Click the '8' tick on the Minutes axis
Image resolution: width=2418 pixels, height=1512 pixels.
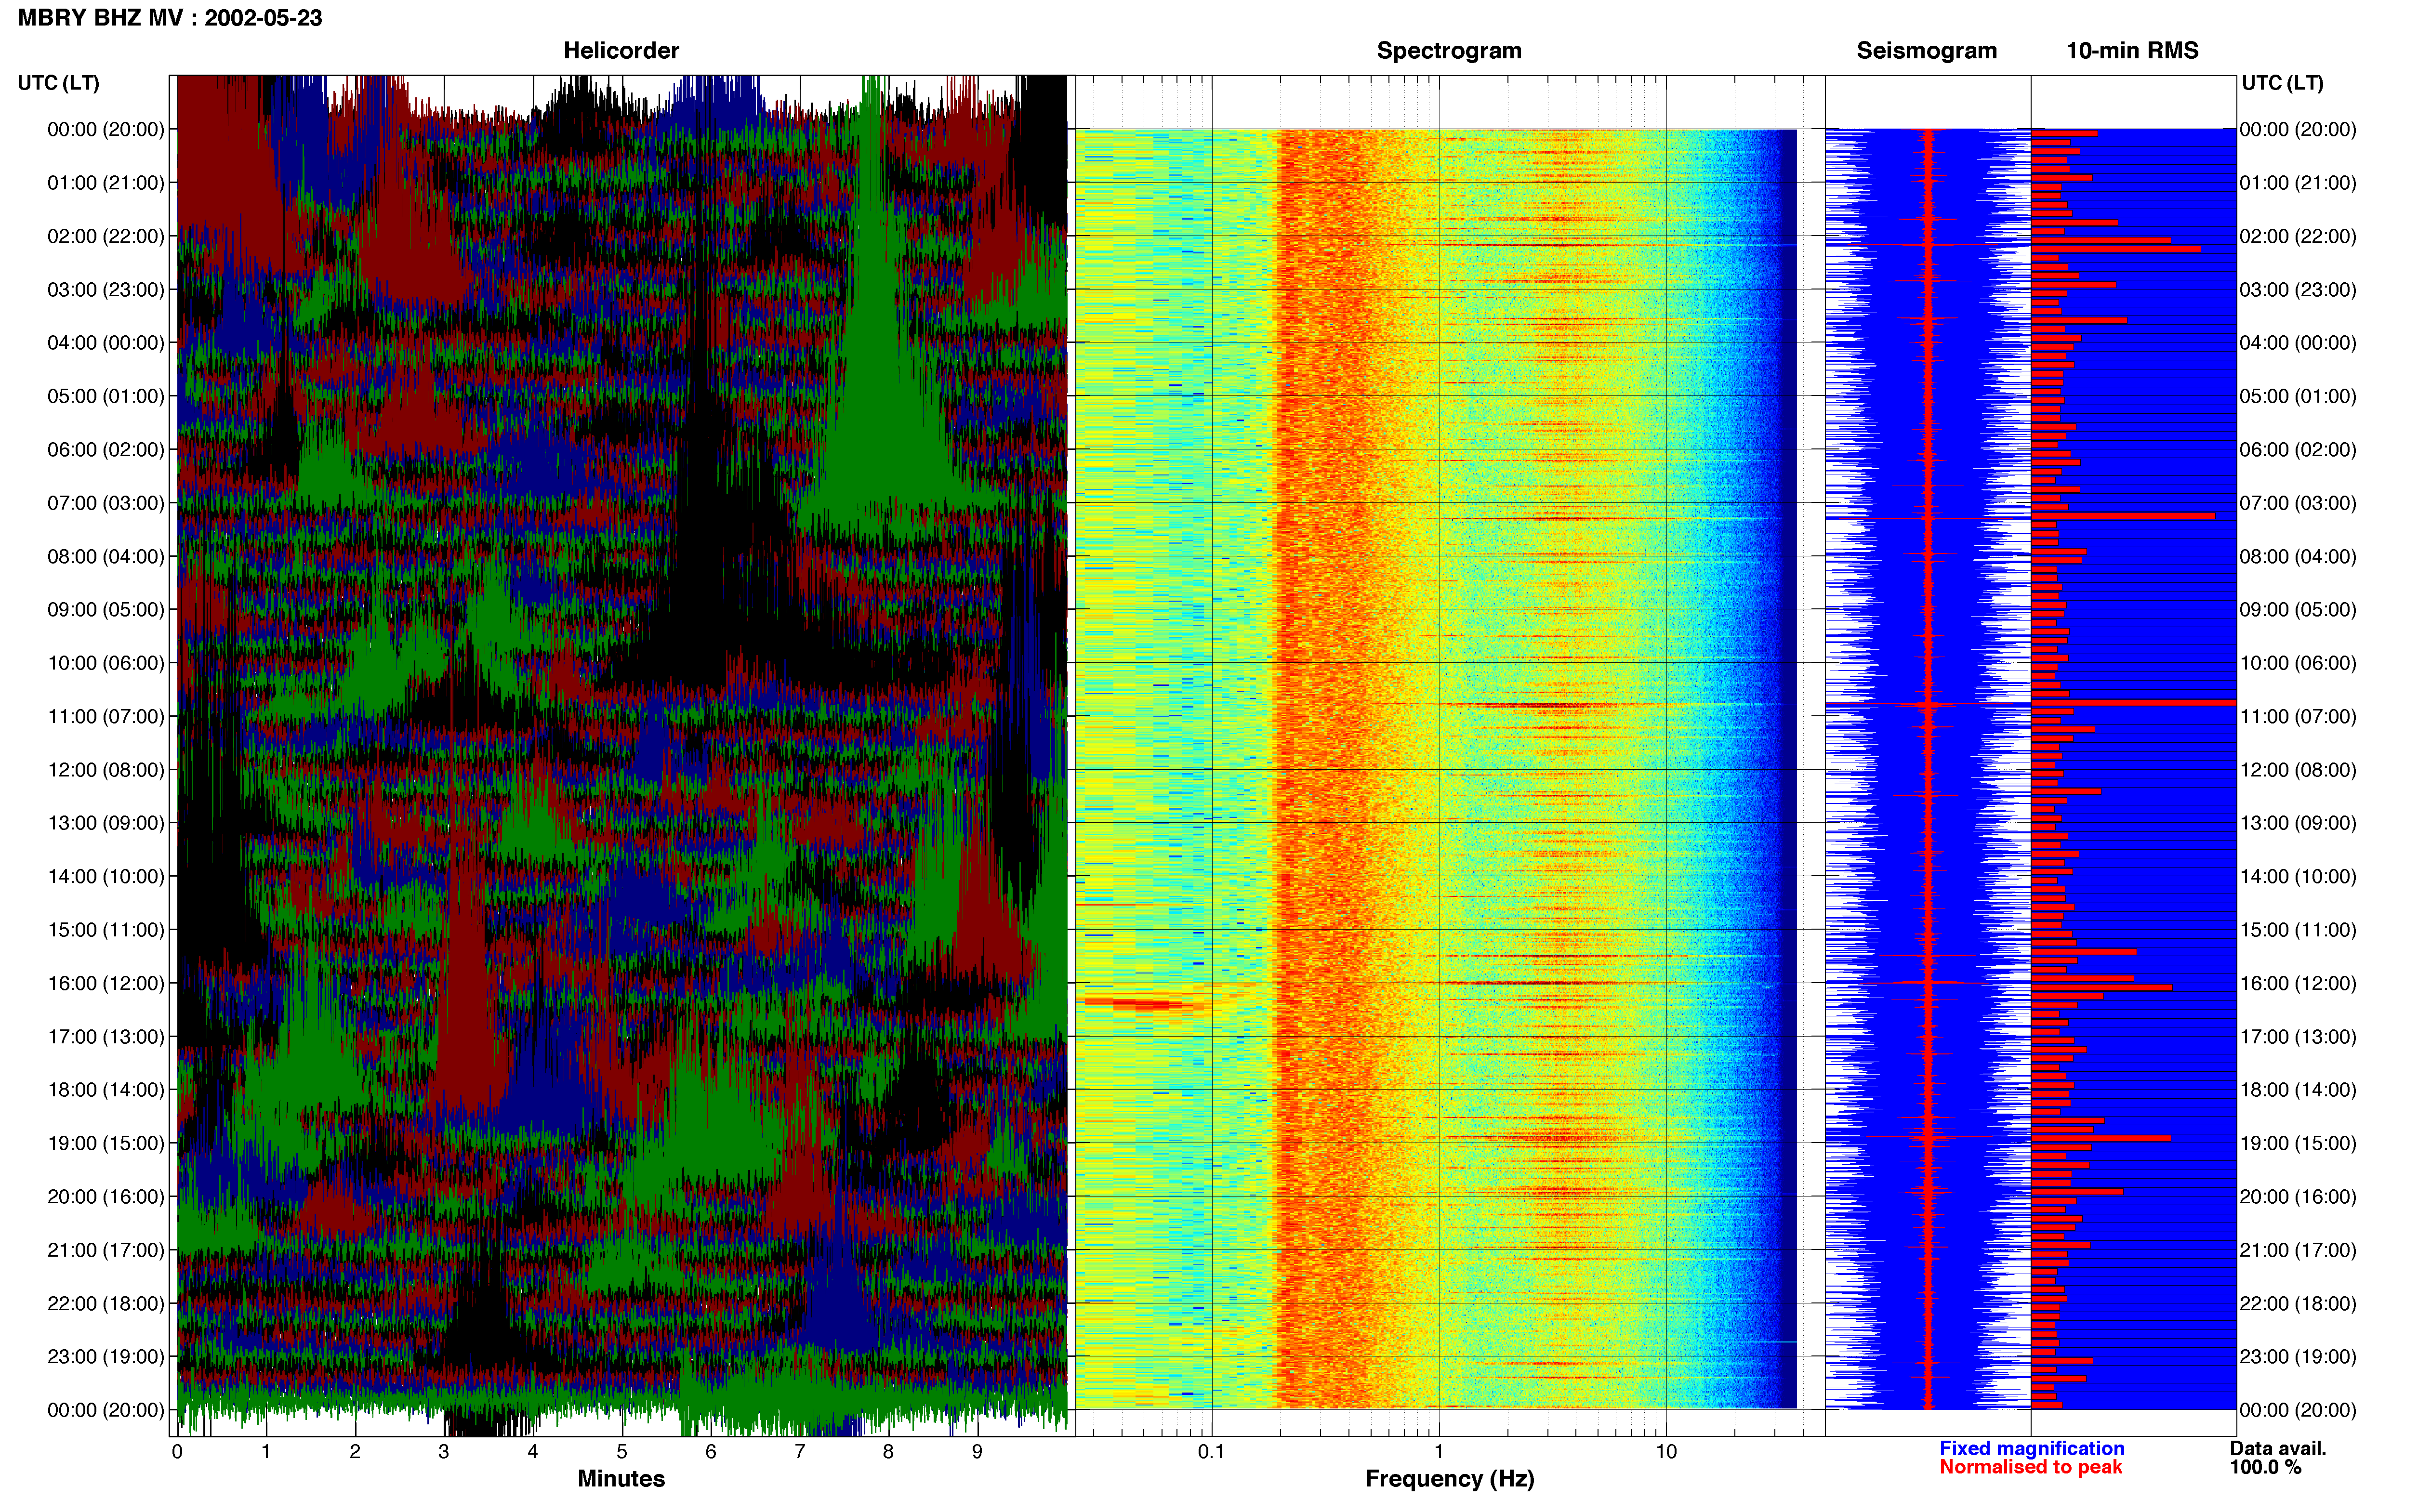coord(888,1452)
